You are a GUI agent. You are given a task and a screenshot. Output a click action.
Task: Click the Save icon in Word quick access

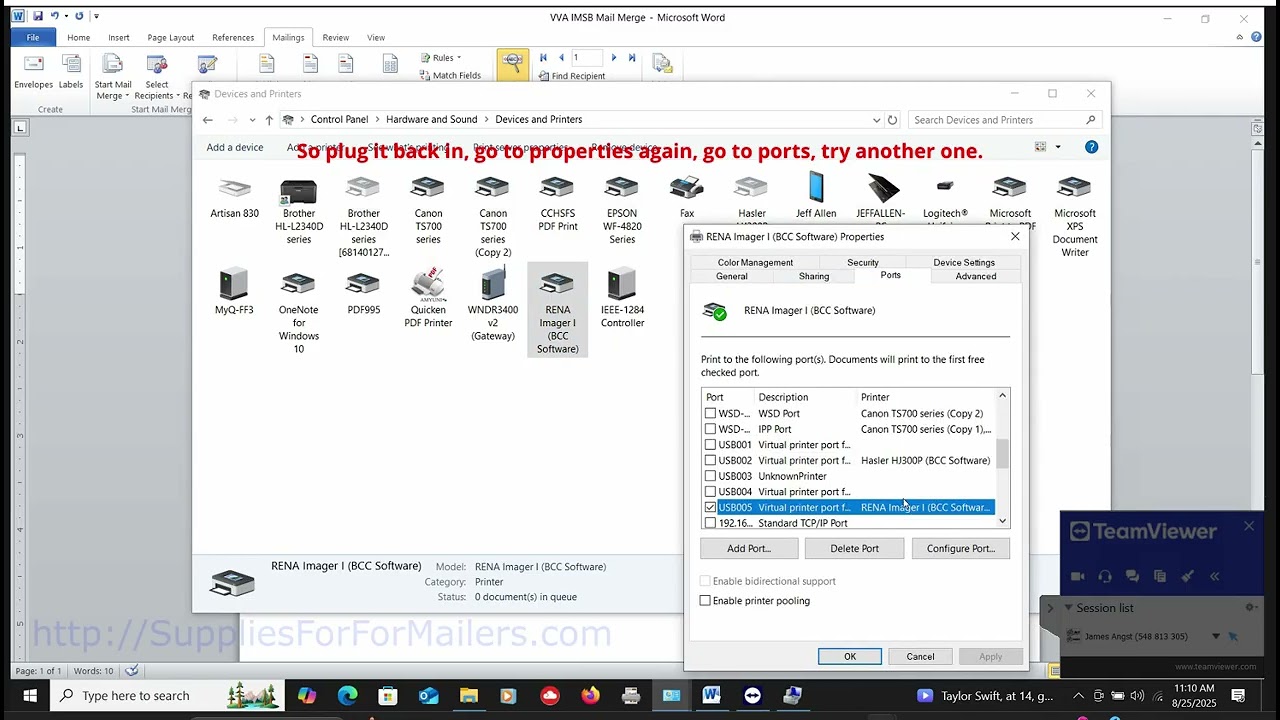pos(38,17)
